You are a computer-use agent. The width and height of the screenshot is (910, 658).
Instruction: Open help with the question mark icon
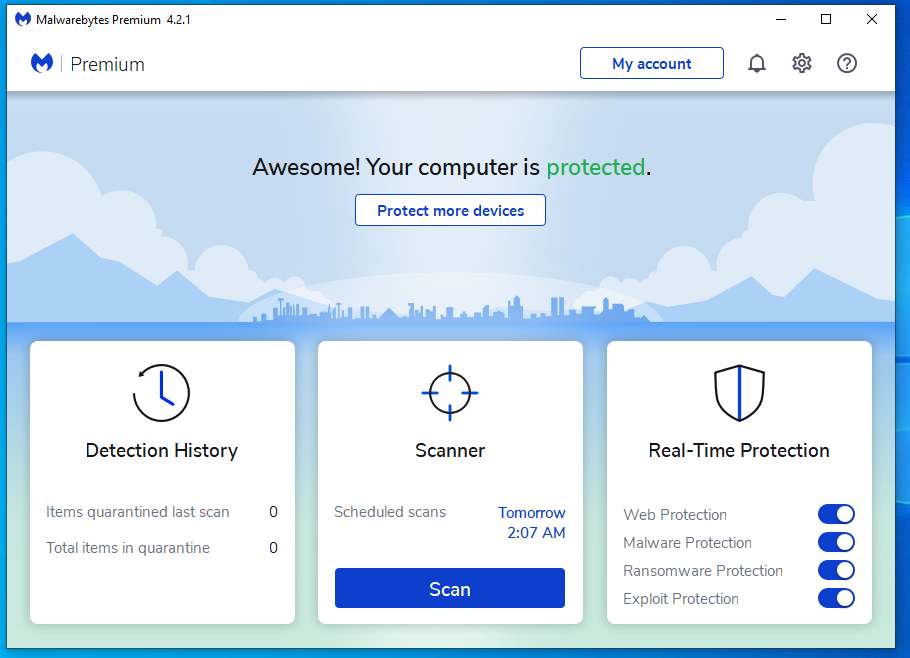(847, 63)
